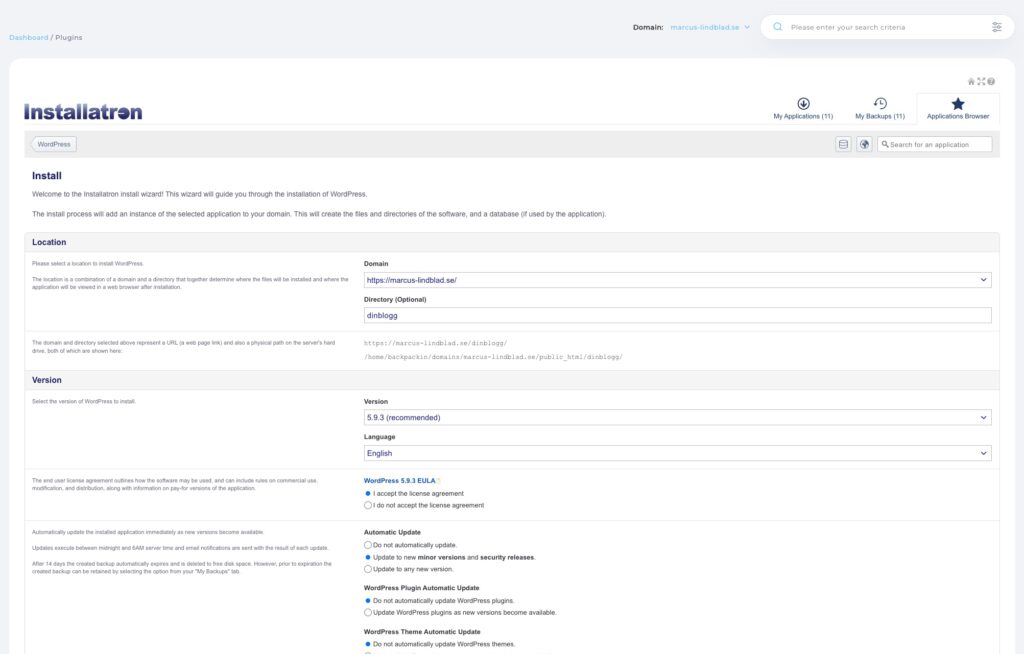Image resolution: width=1024 pixels, height=654 pixels.
Task: Open the My Applications (11) tab
Action: (x=803, y=108)
